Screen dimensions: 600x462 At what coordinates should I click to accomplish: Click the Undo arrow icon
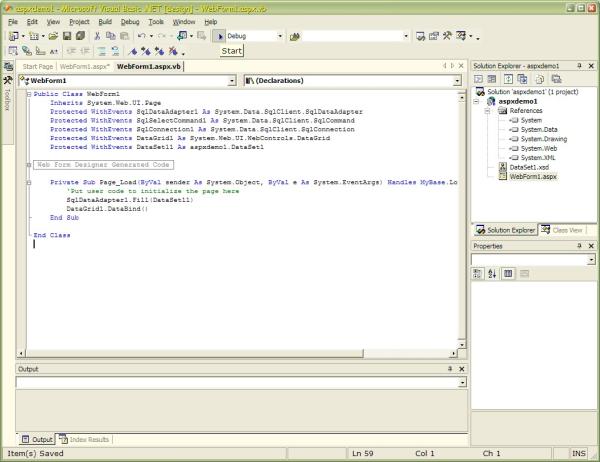142,36
